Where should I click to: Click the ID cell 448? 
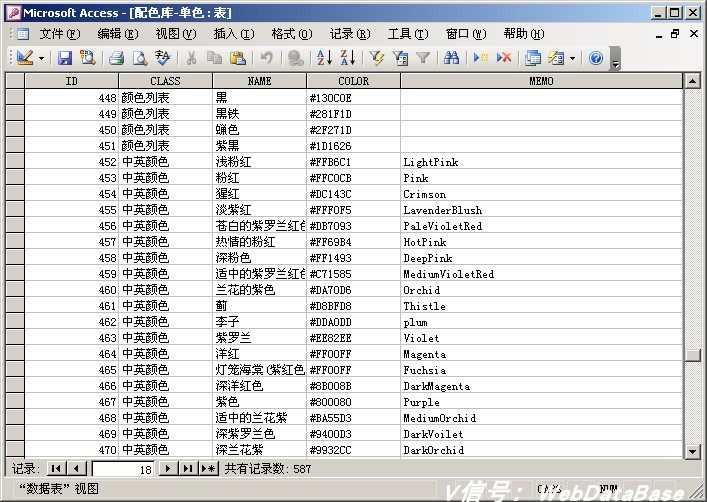click(x=72, y=98)
